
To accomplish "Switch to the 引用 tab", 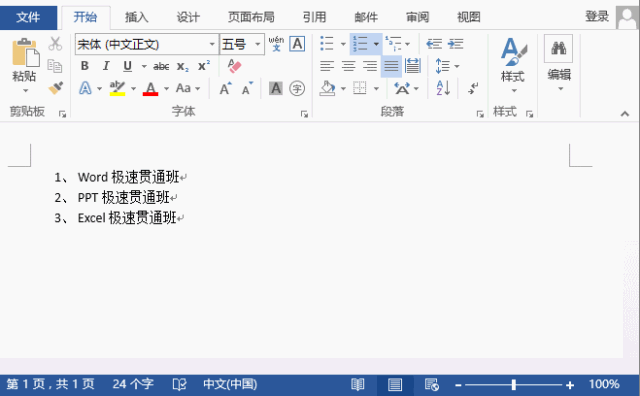I will 314,17.
